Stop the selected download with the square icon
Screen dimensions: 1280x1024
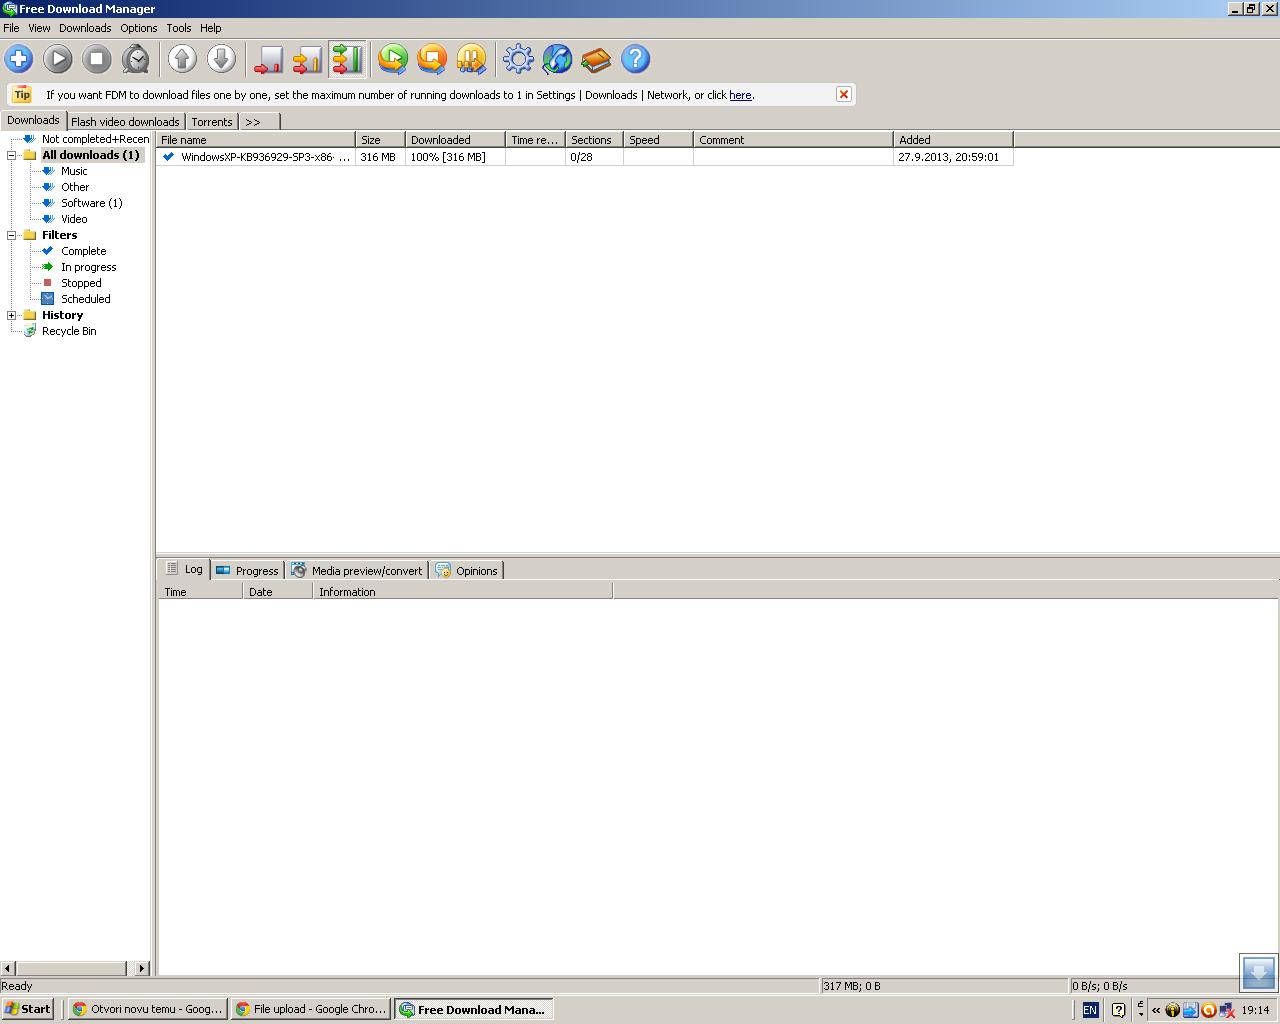click(x=97, y=59)
